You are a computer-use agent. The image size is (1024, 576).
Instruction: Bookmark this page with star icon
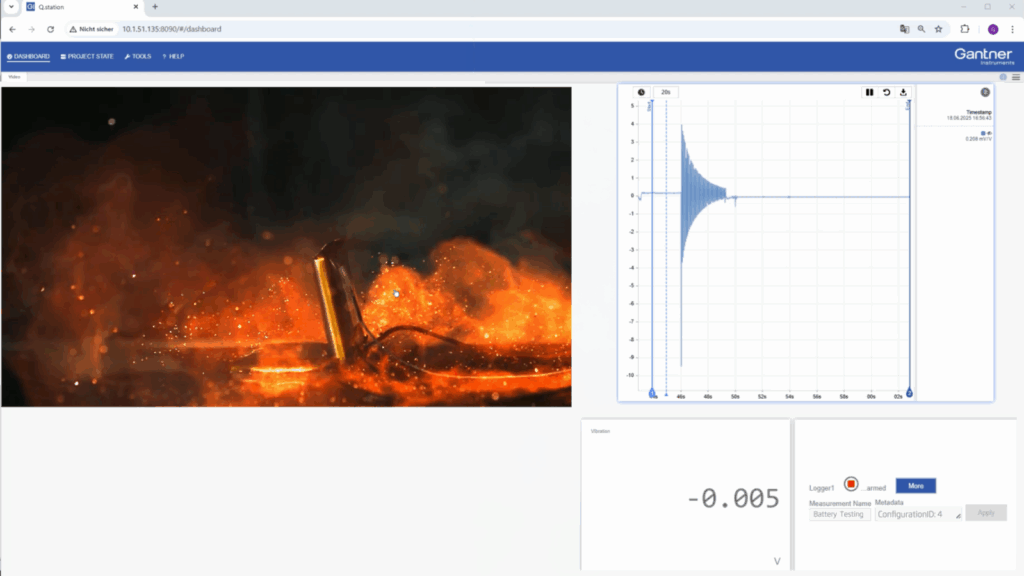[x=938, y=29]
